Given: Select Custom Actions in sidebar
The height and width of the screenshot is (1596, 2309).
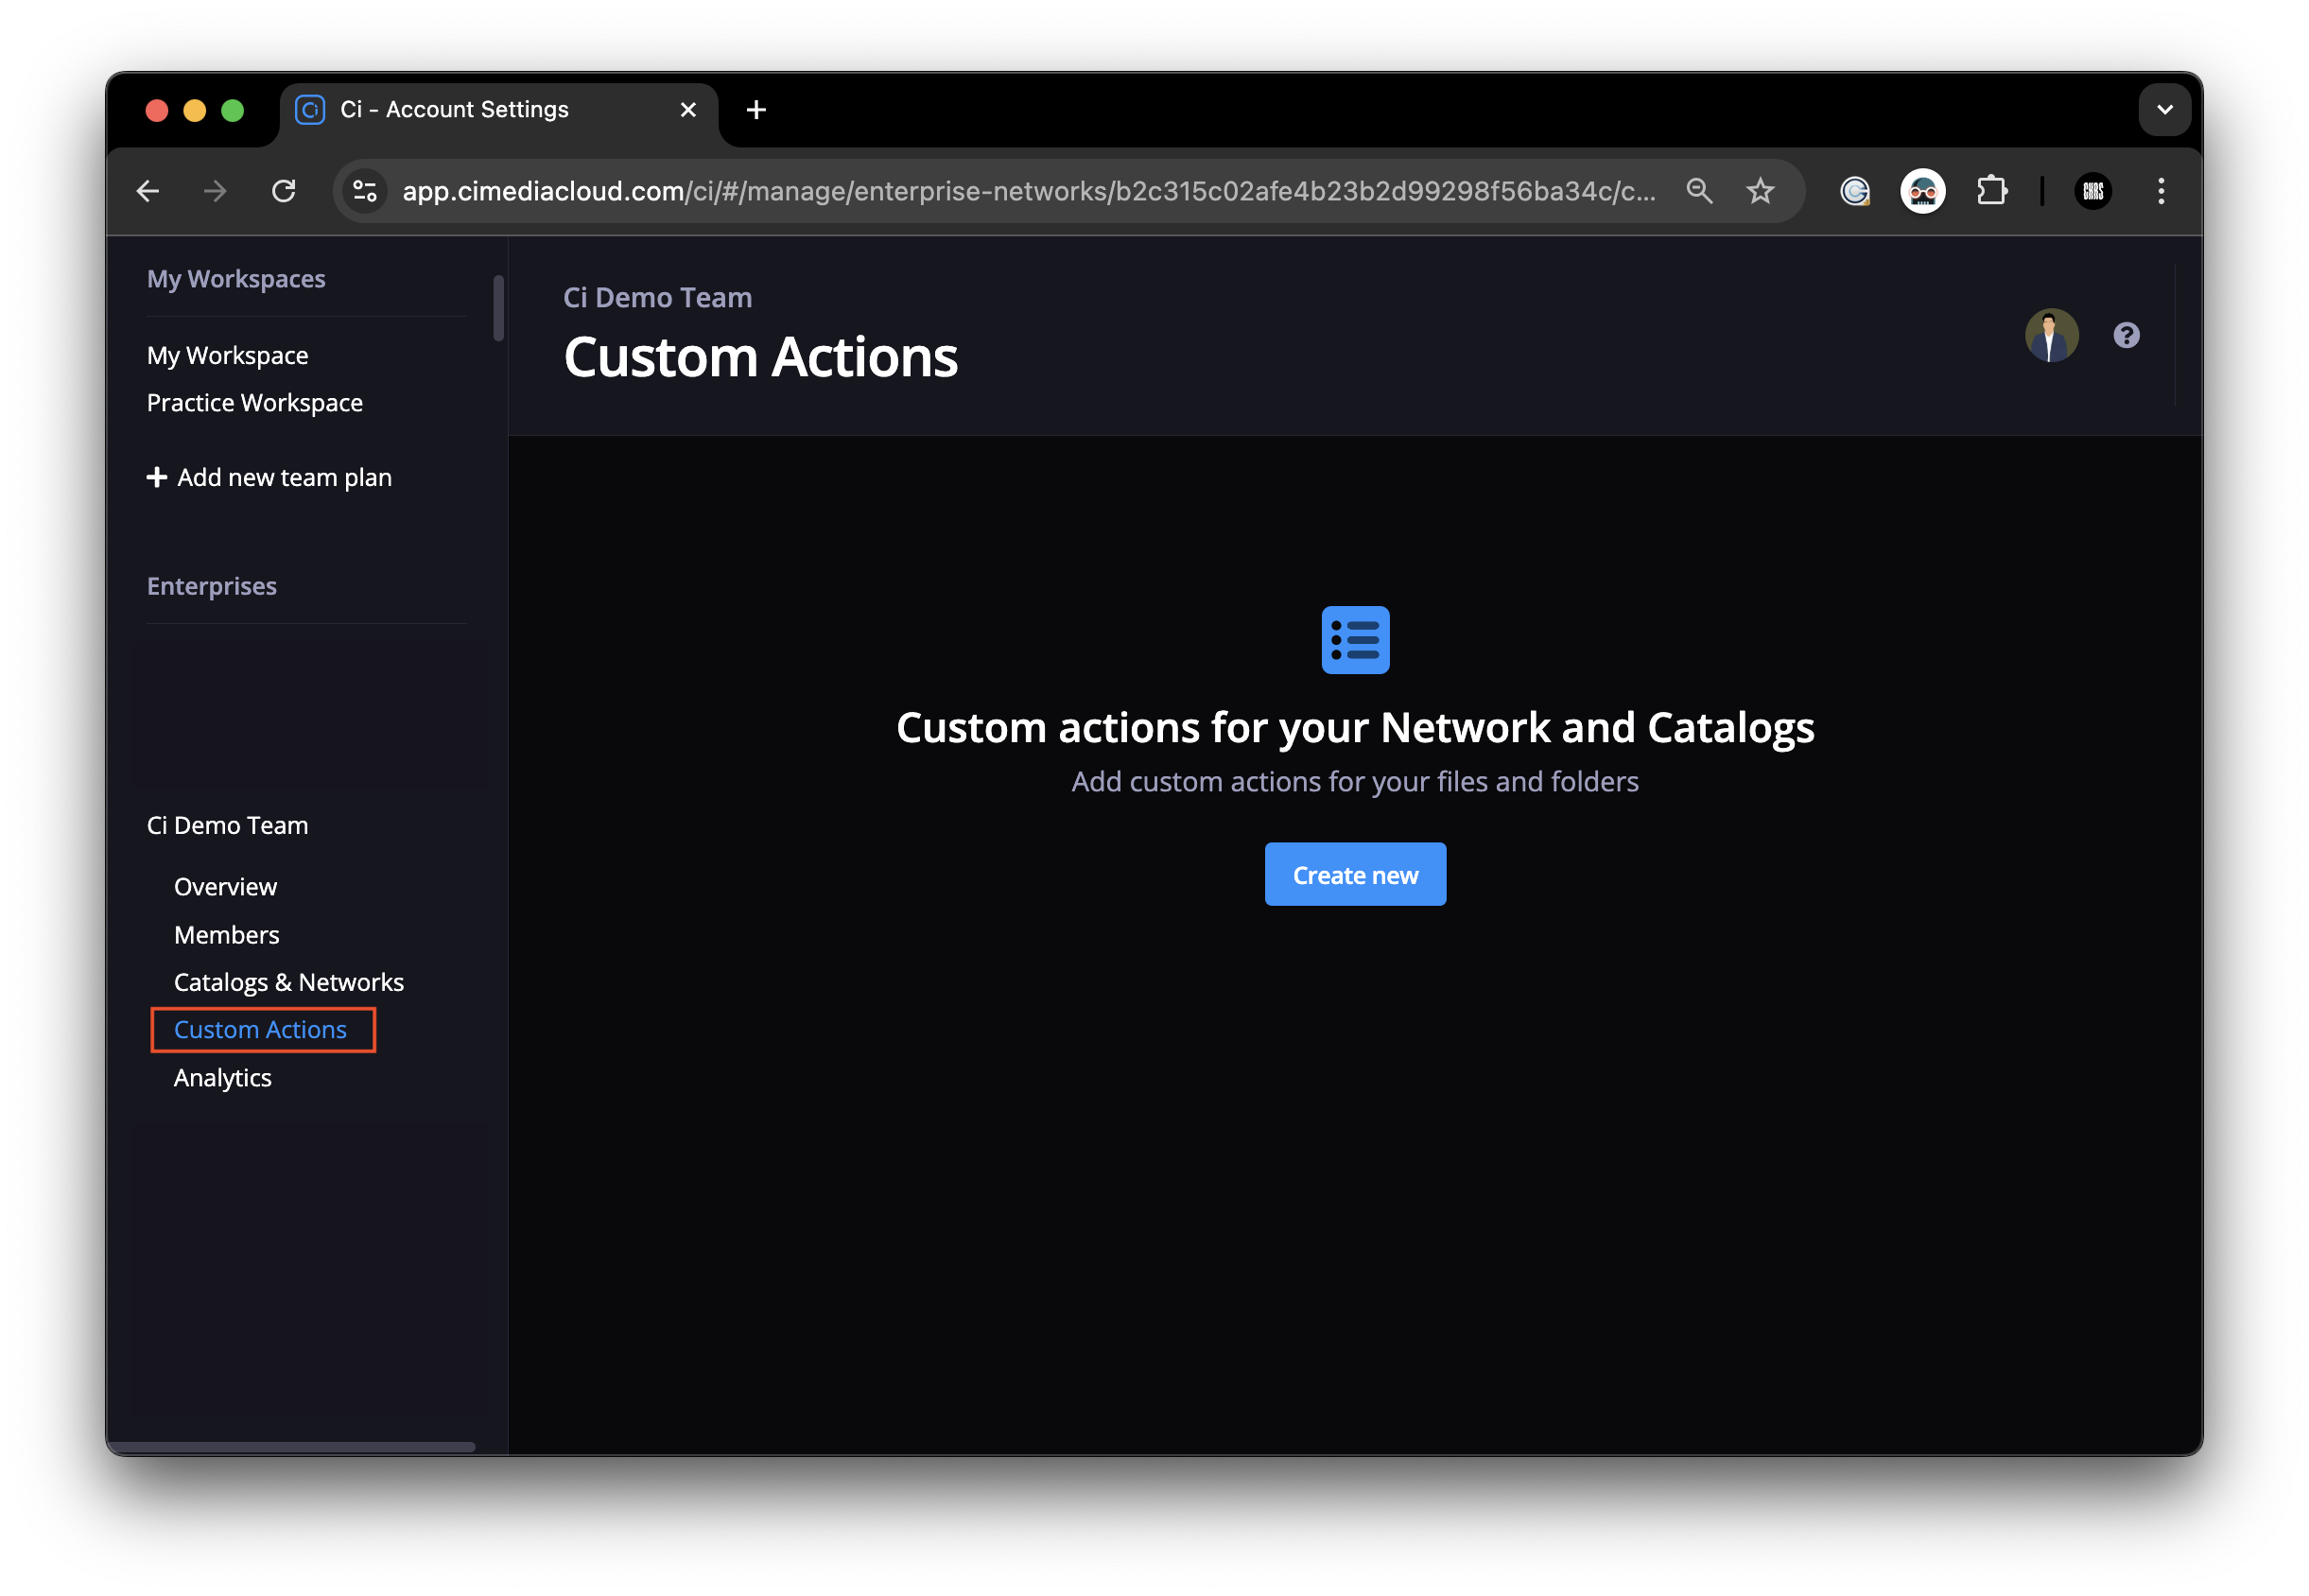Looking at the screenshot, I should pyautogui.click(x=260, y=1030).
